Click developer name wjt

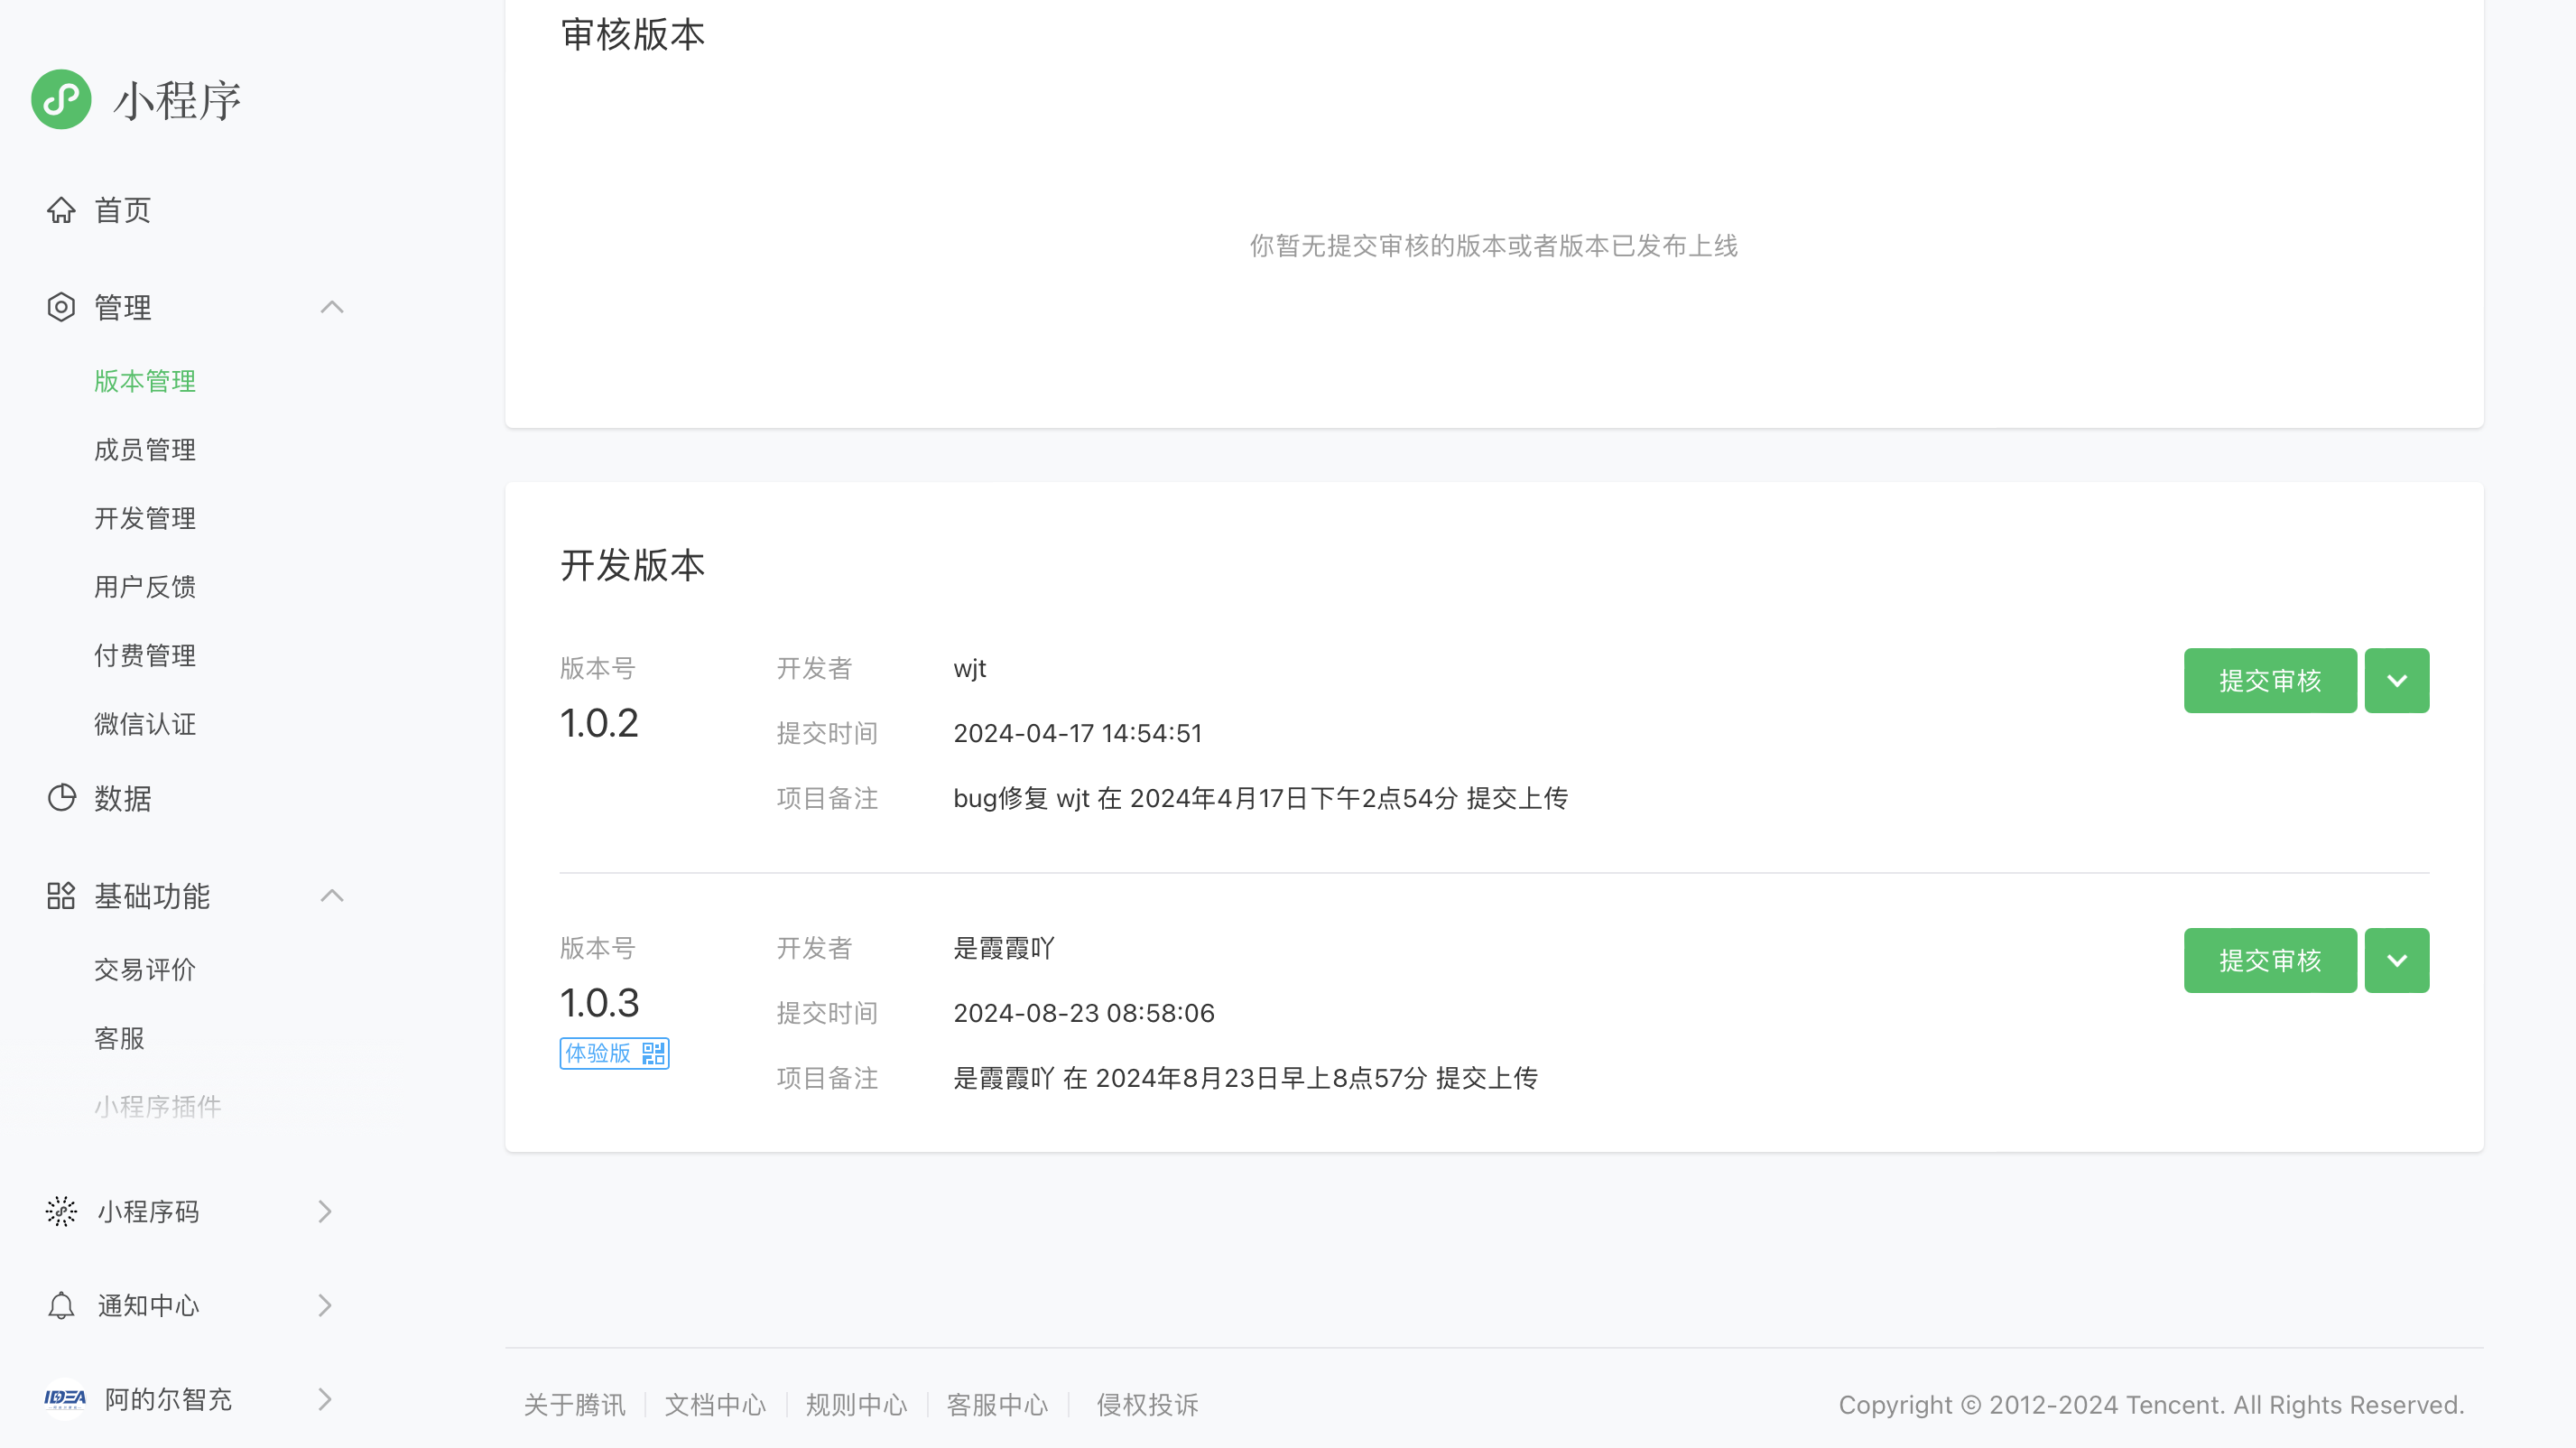[969, 668]
